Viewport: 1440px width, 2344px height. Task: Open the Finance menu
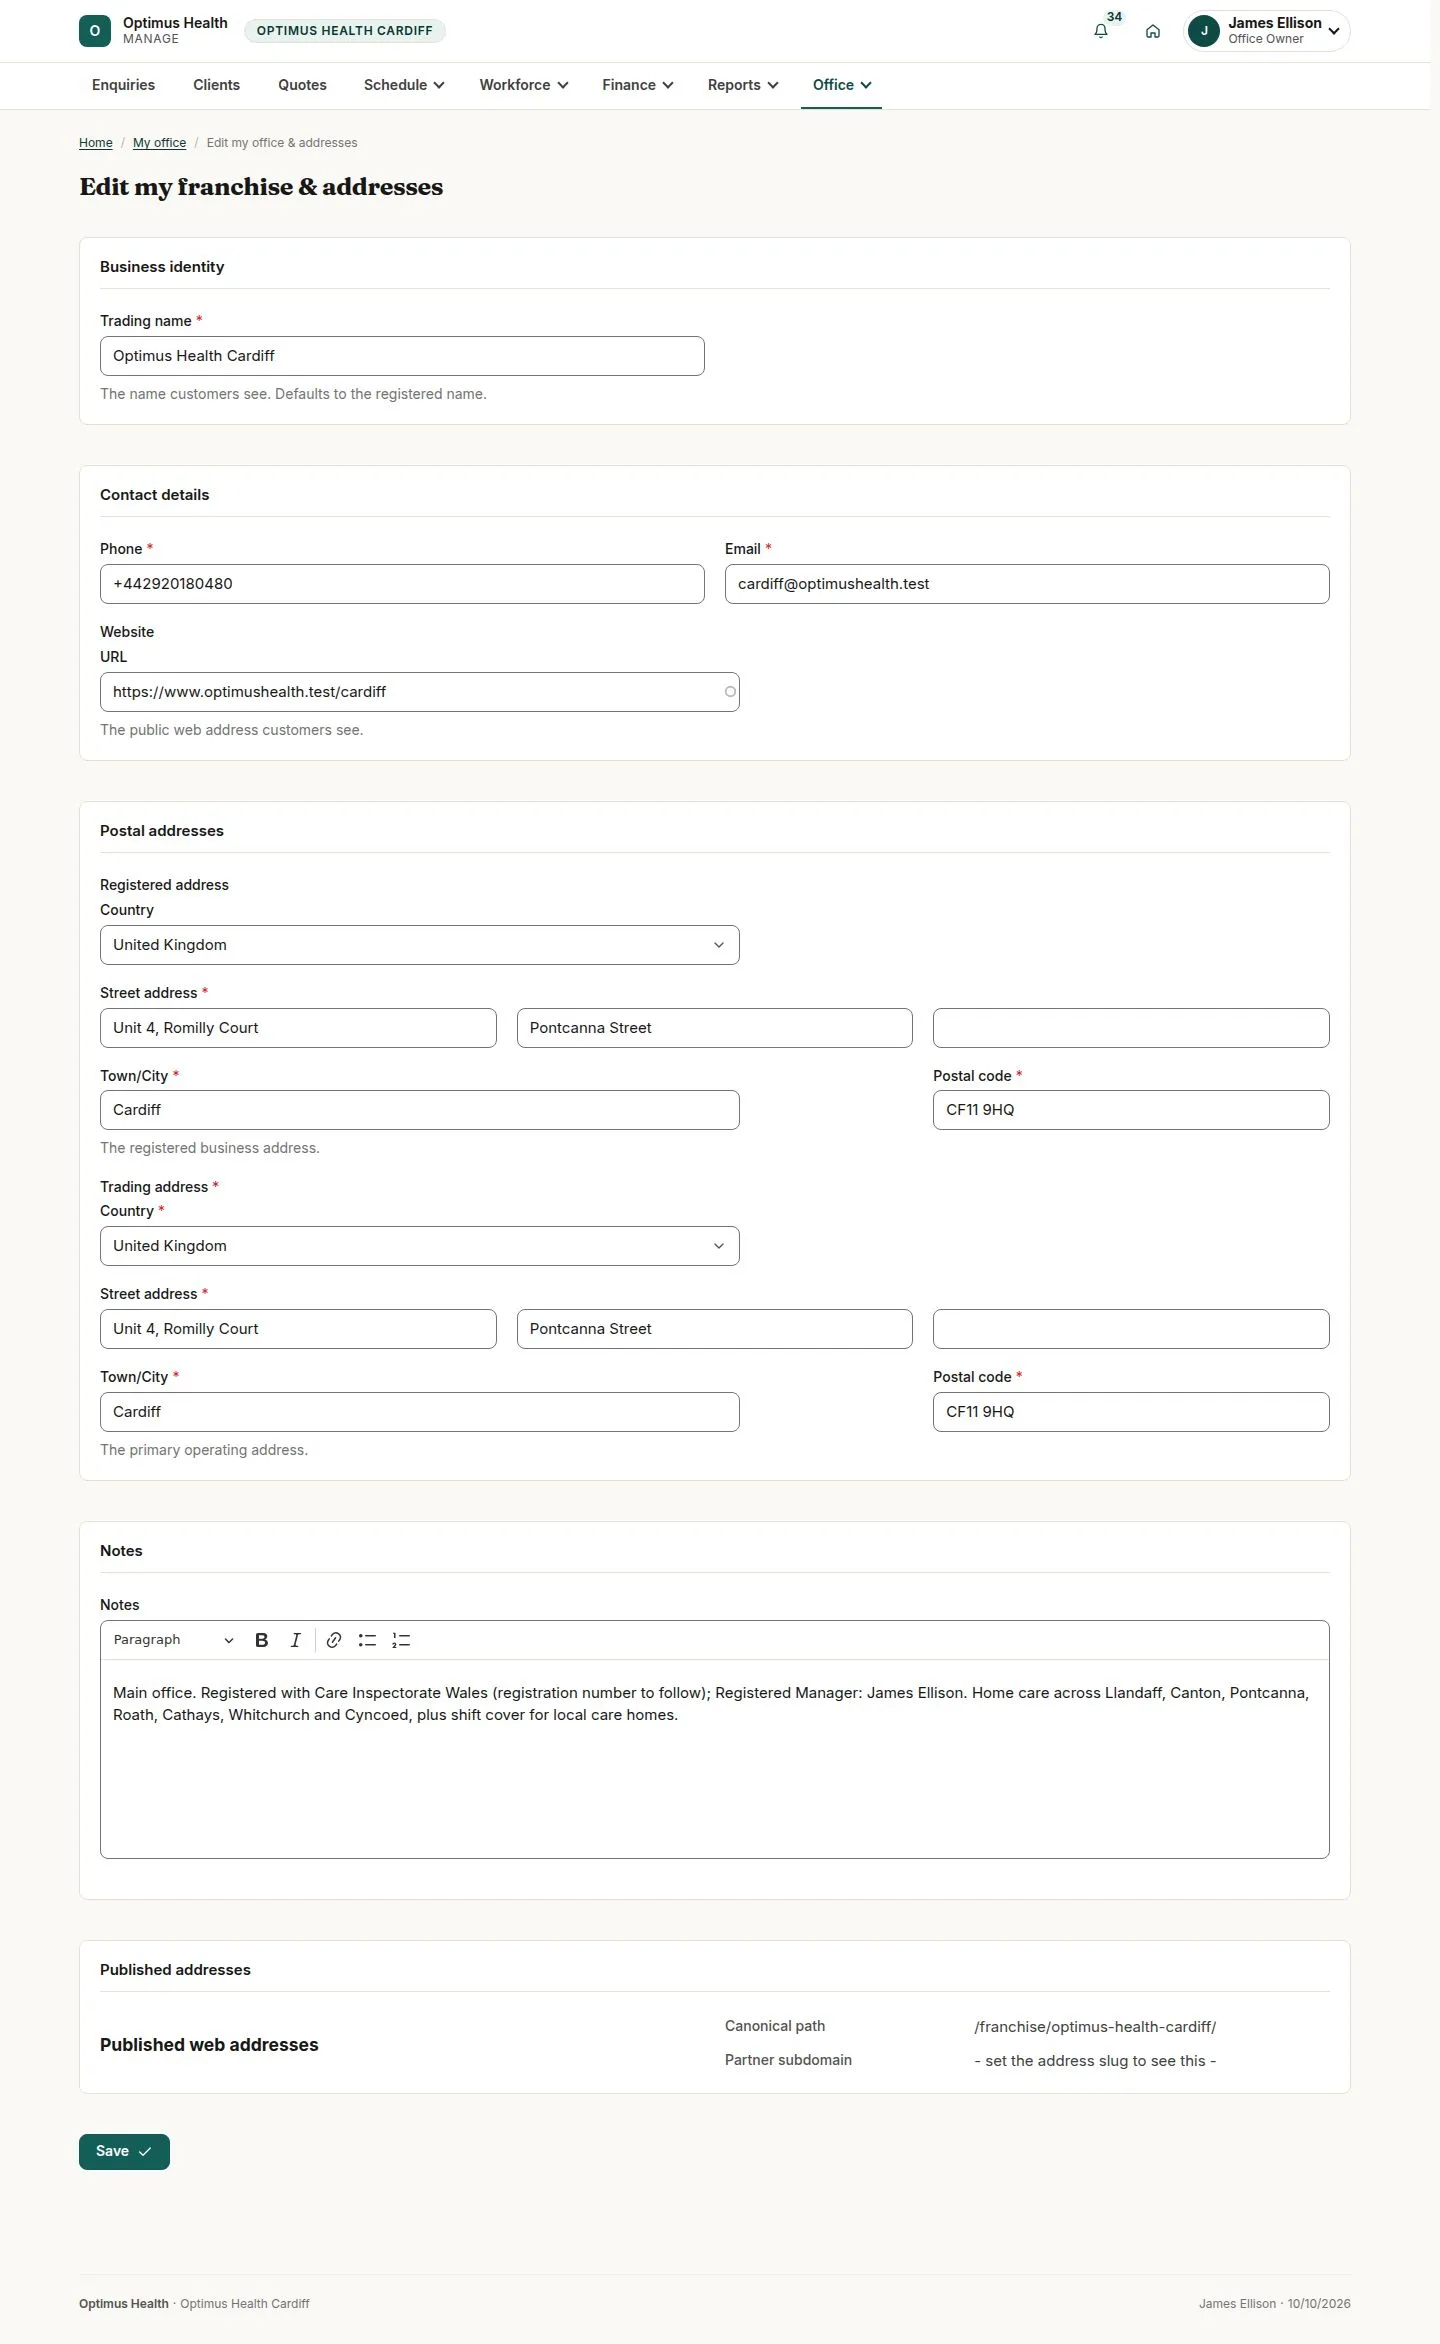(638, 85)
